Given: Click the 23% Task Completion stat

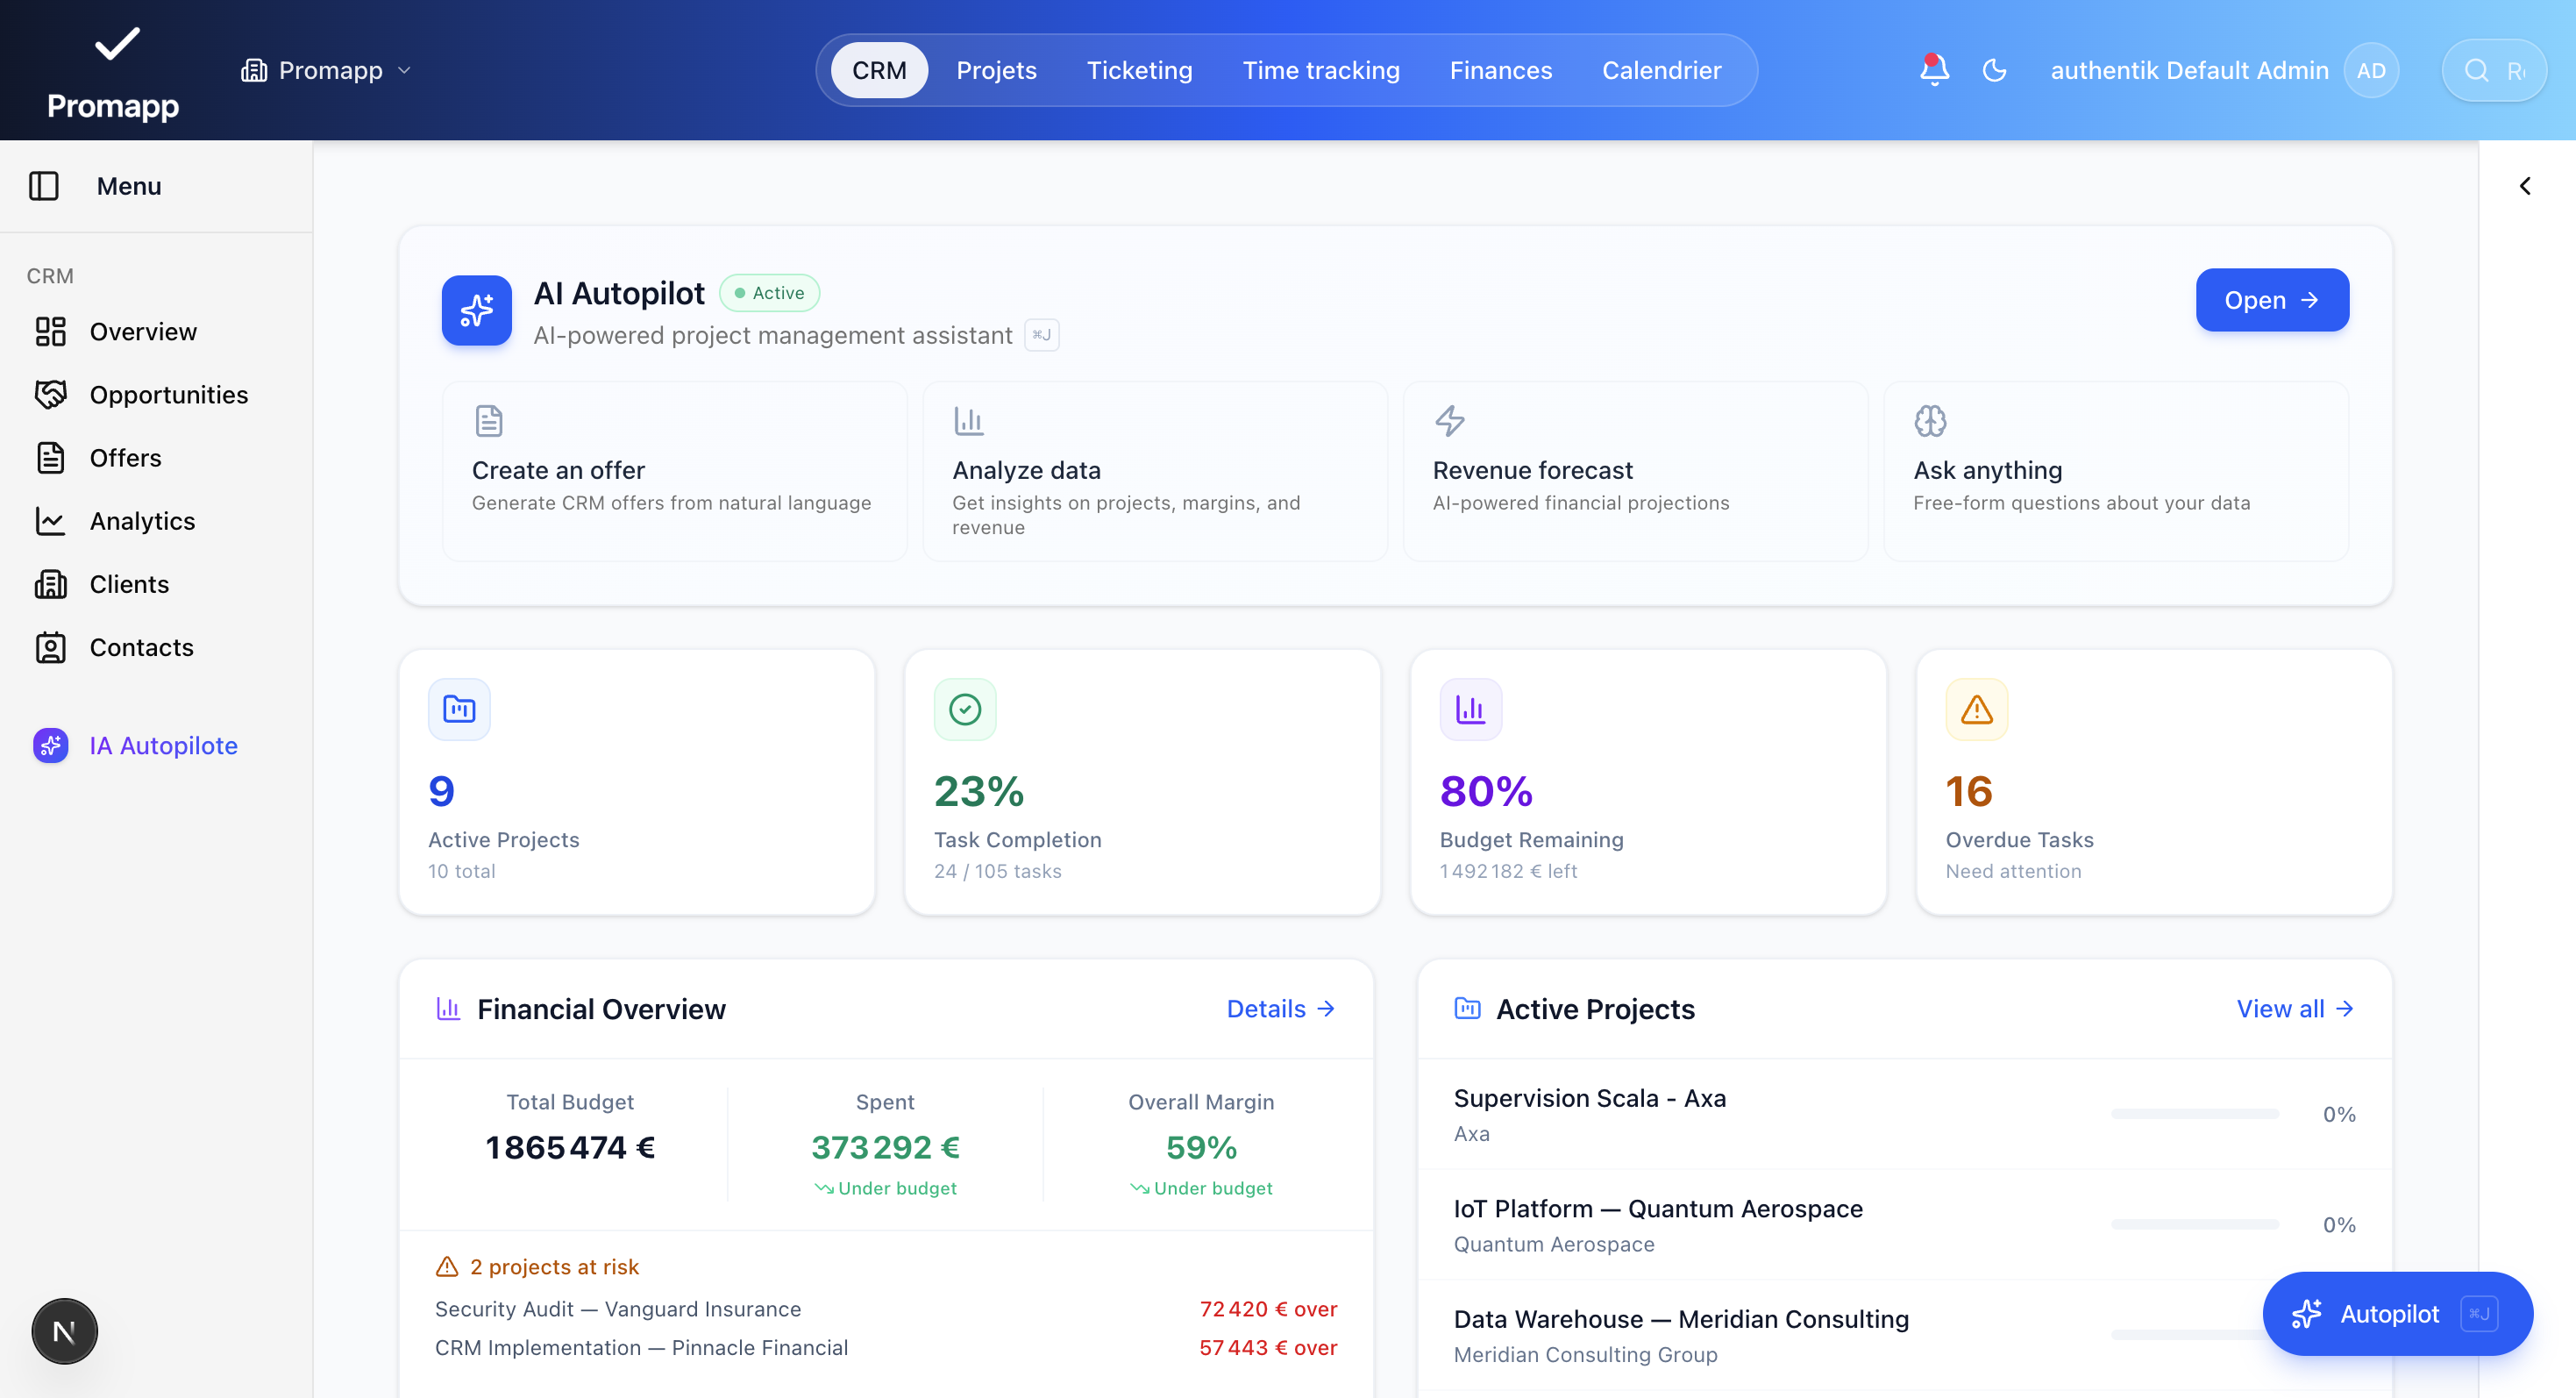Looking at the screenshot, I should coord(1142,782).
